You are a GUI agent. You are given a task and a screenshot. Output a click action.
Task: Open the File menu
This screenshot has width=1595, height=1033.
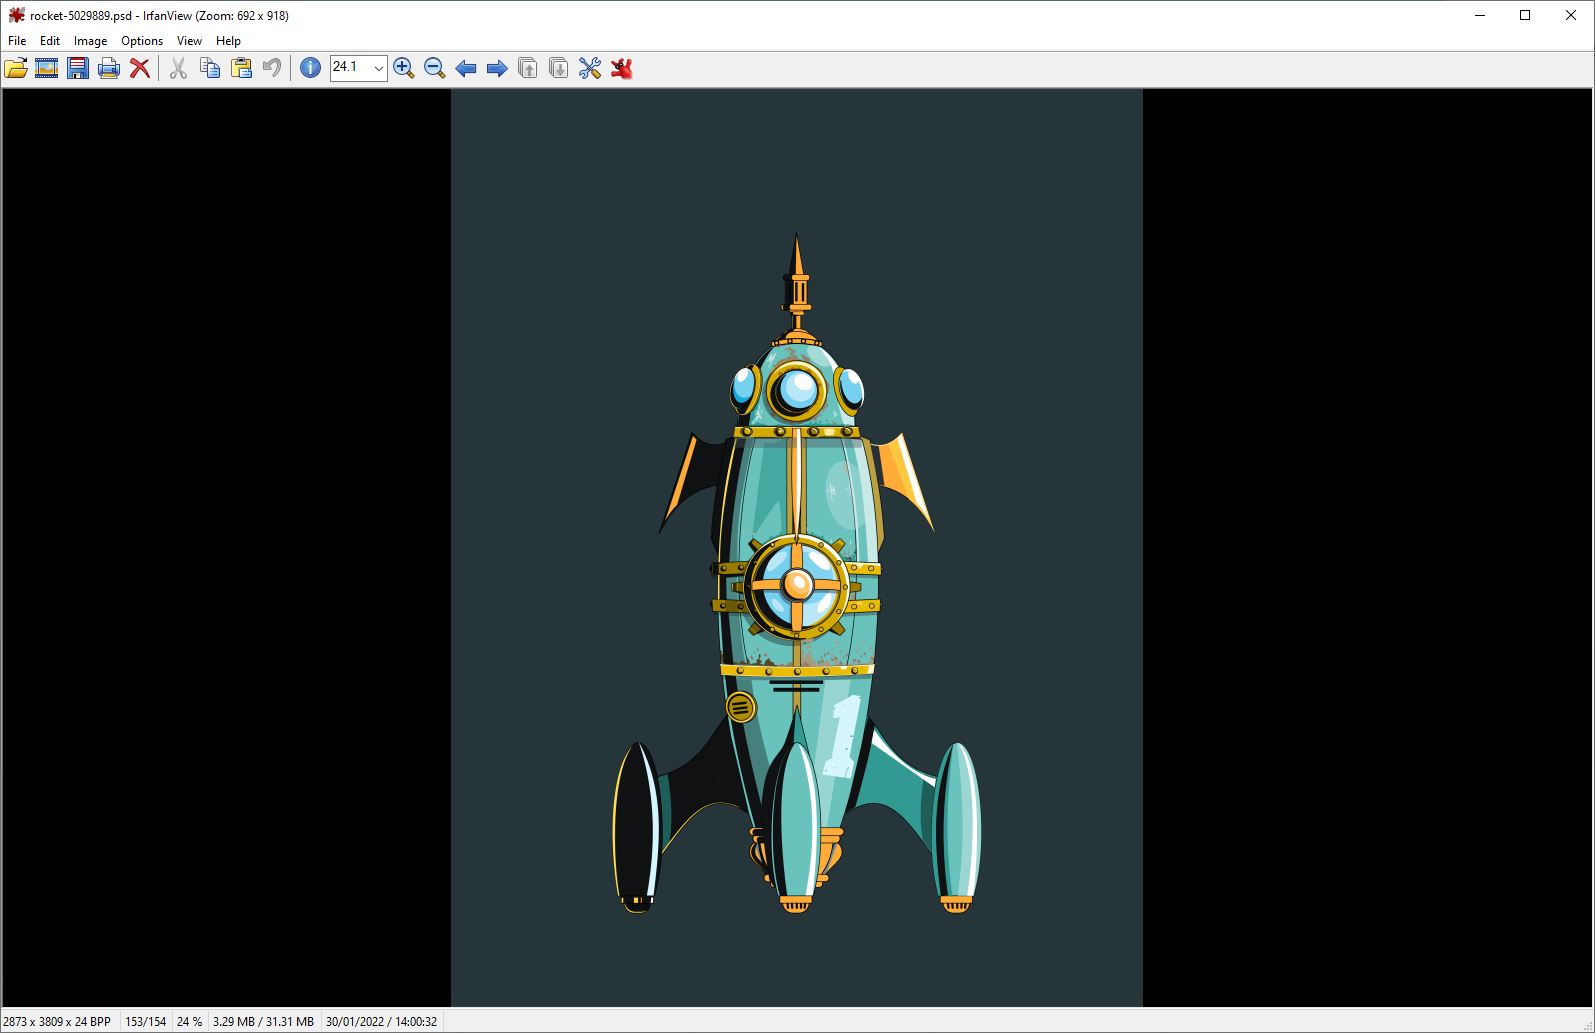click(17, 41)
